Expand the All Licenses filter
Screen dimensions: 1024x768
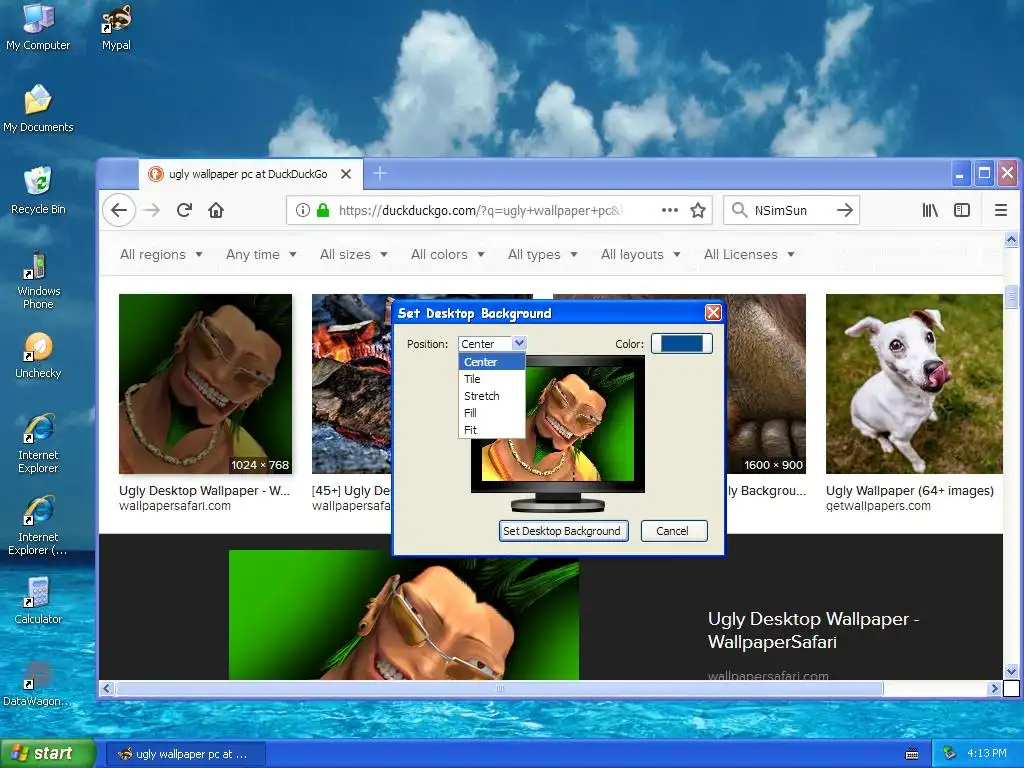(x=749, y=255)
